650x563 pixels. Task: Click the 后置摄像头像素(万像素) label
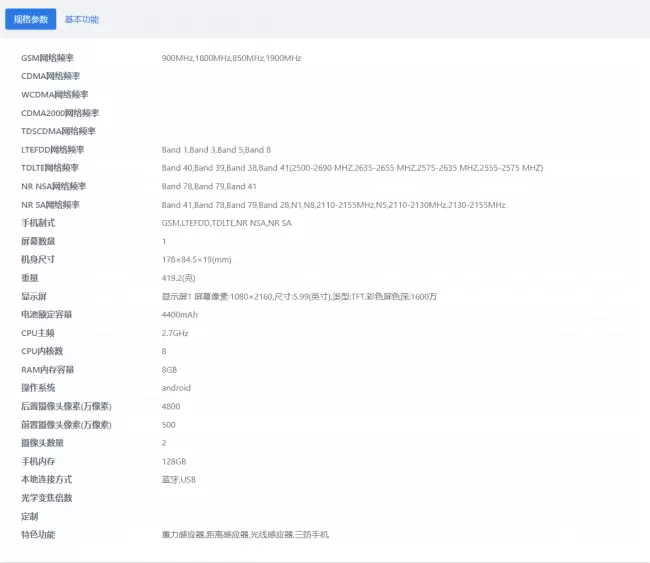[x=66, y=406]
